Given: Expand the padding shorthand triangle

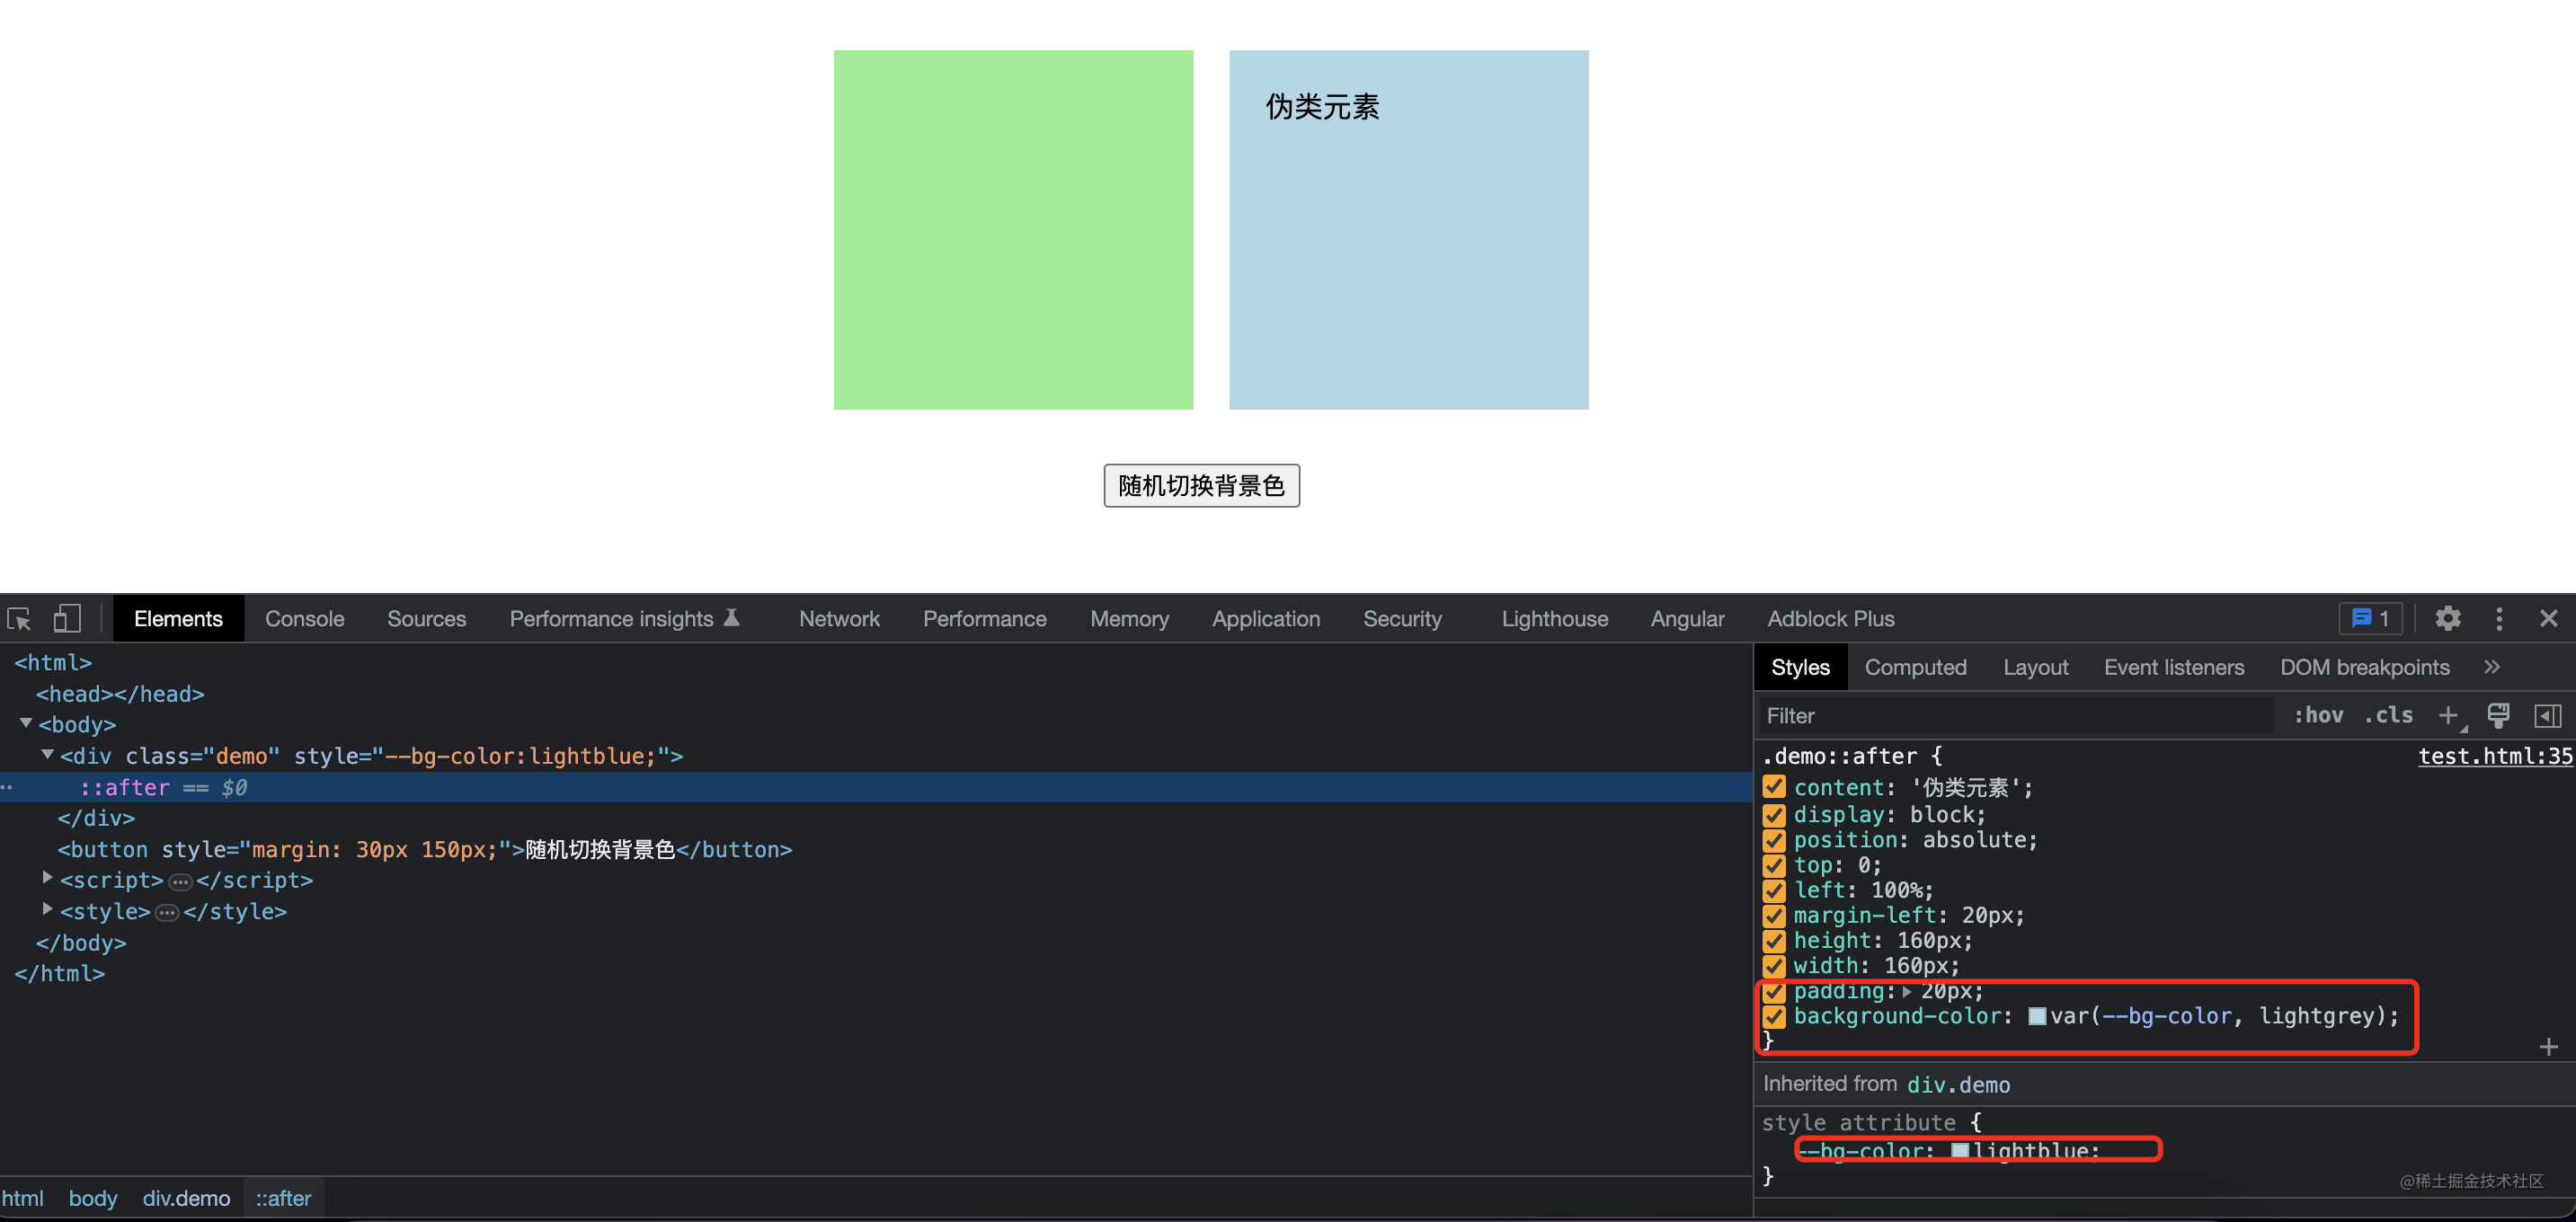Looking at the screenshot, I should (x=1907, y=992).
